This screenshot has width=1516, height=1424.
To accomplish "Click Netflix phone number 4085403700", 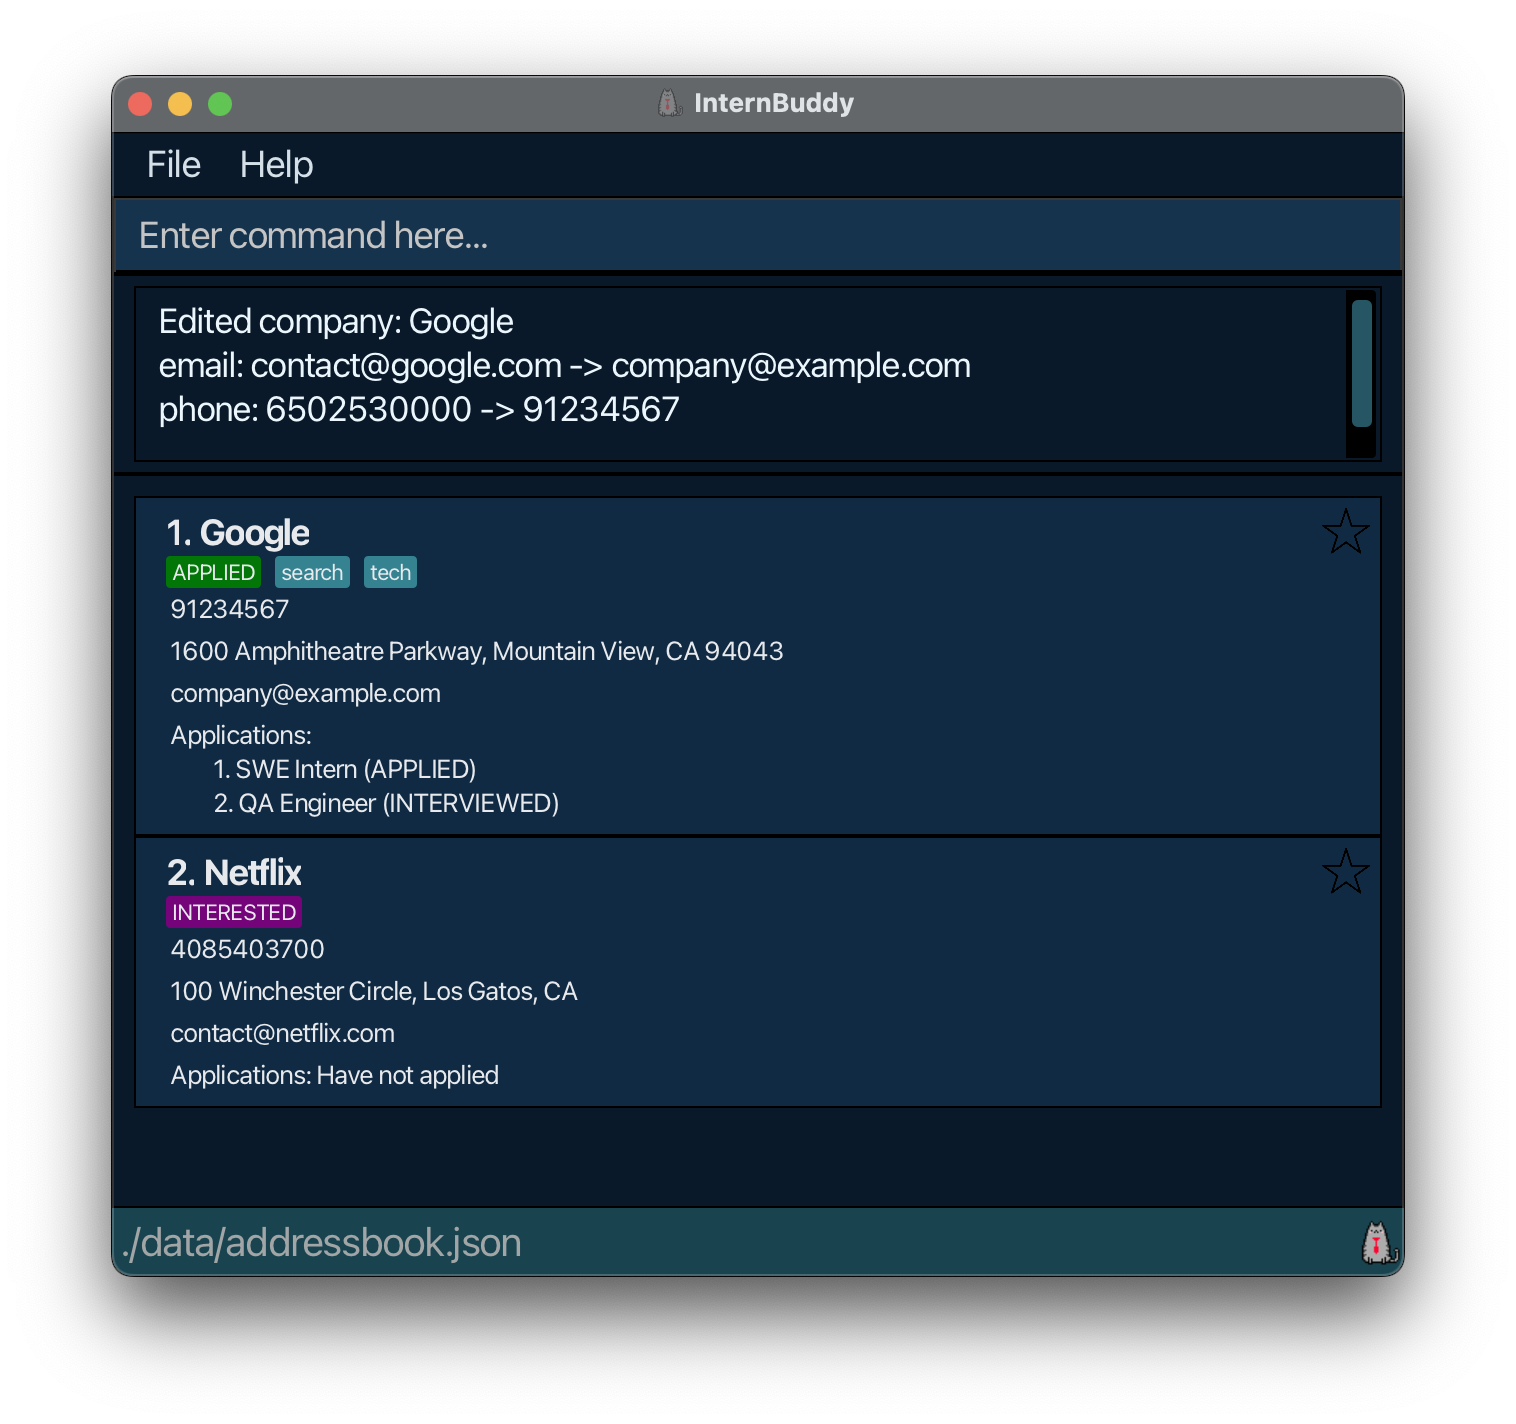I will click(247, 949).
